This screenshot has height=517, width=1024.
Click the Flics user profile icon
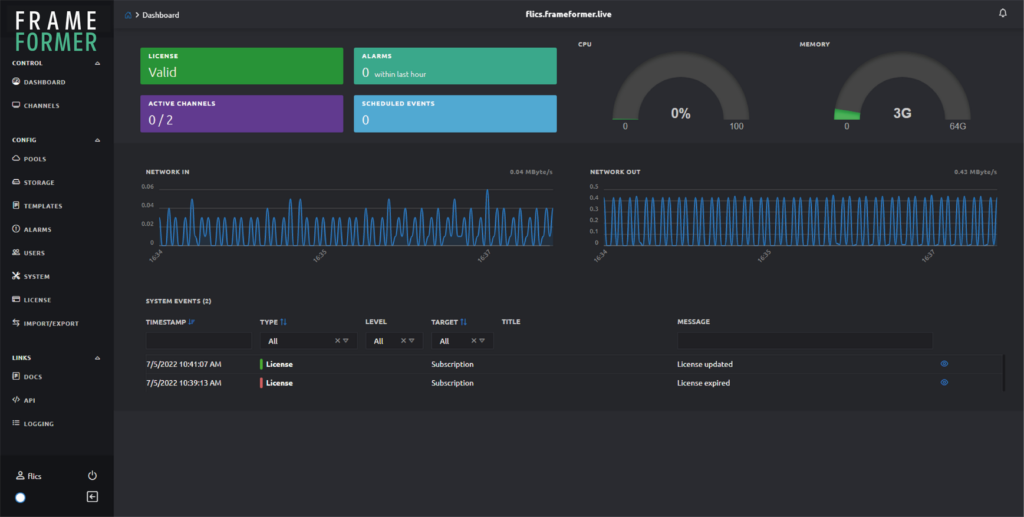(20, 476)
